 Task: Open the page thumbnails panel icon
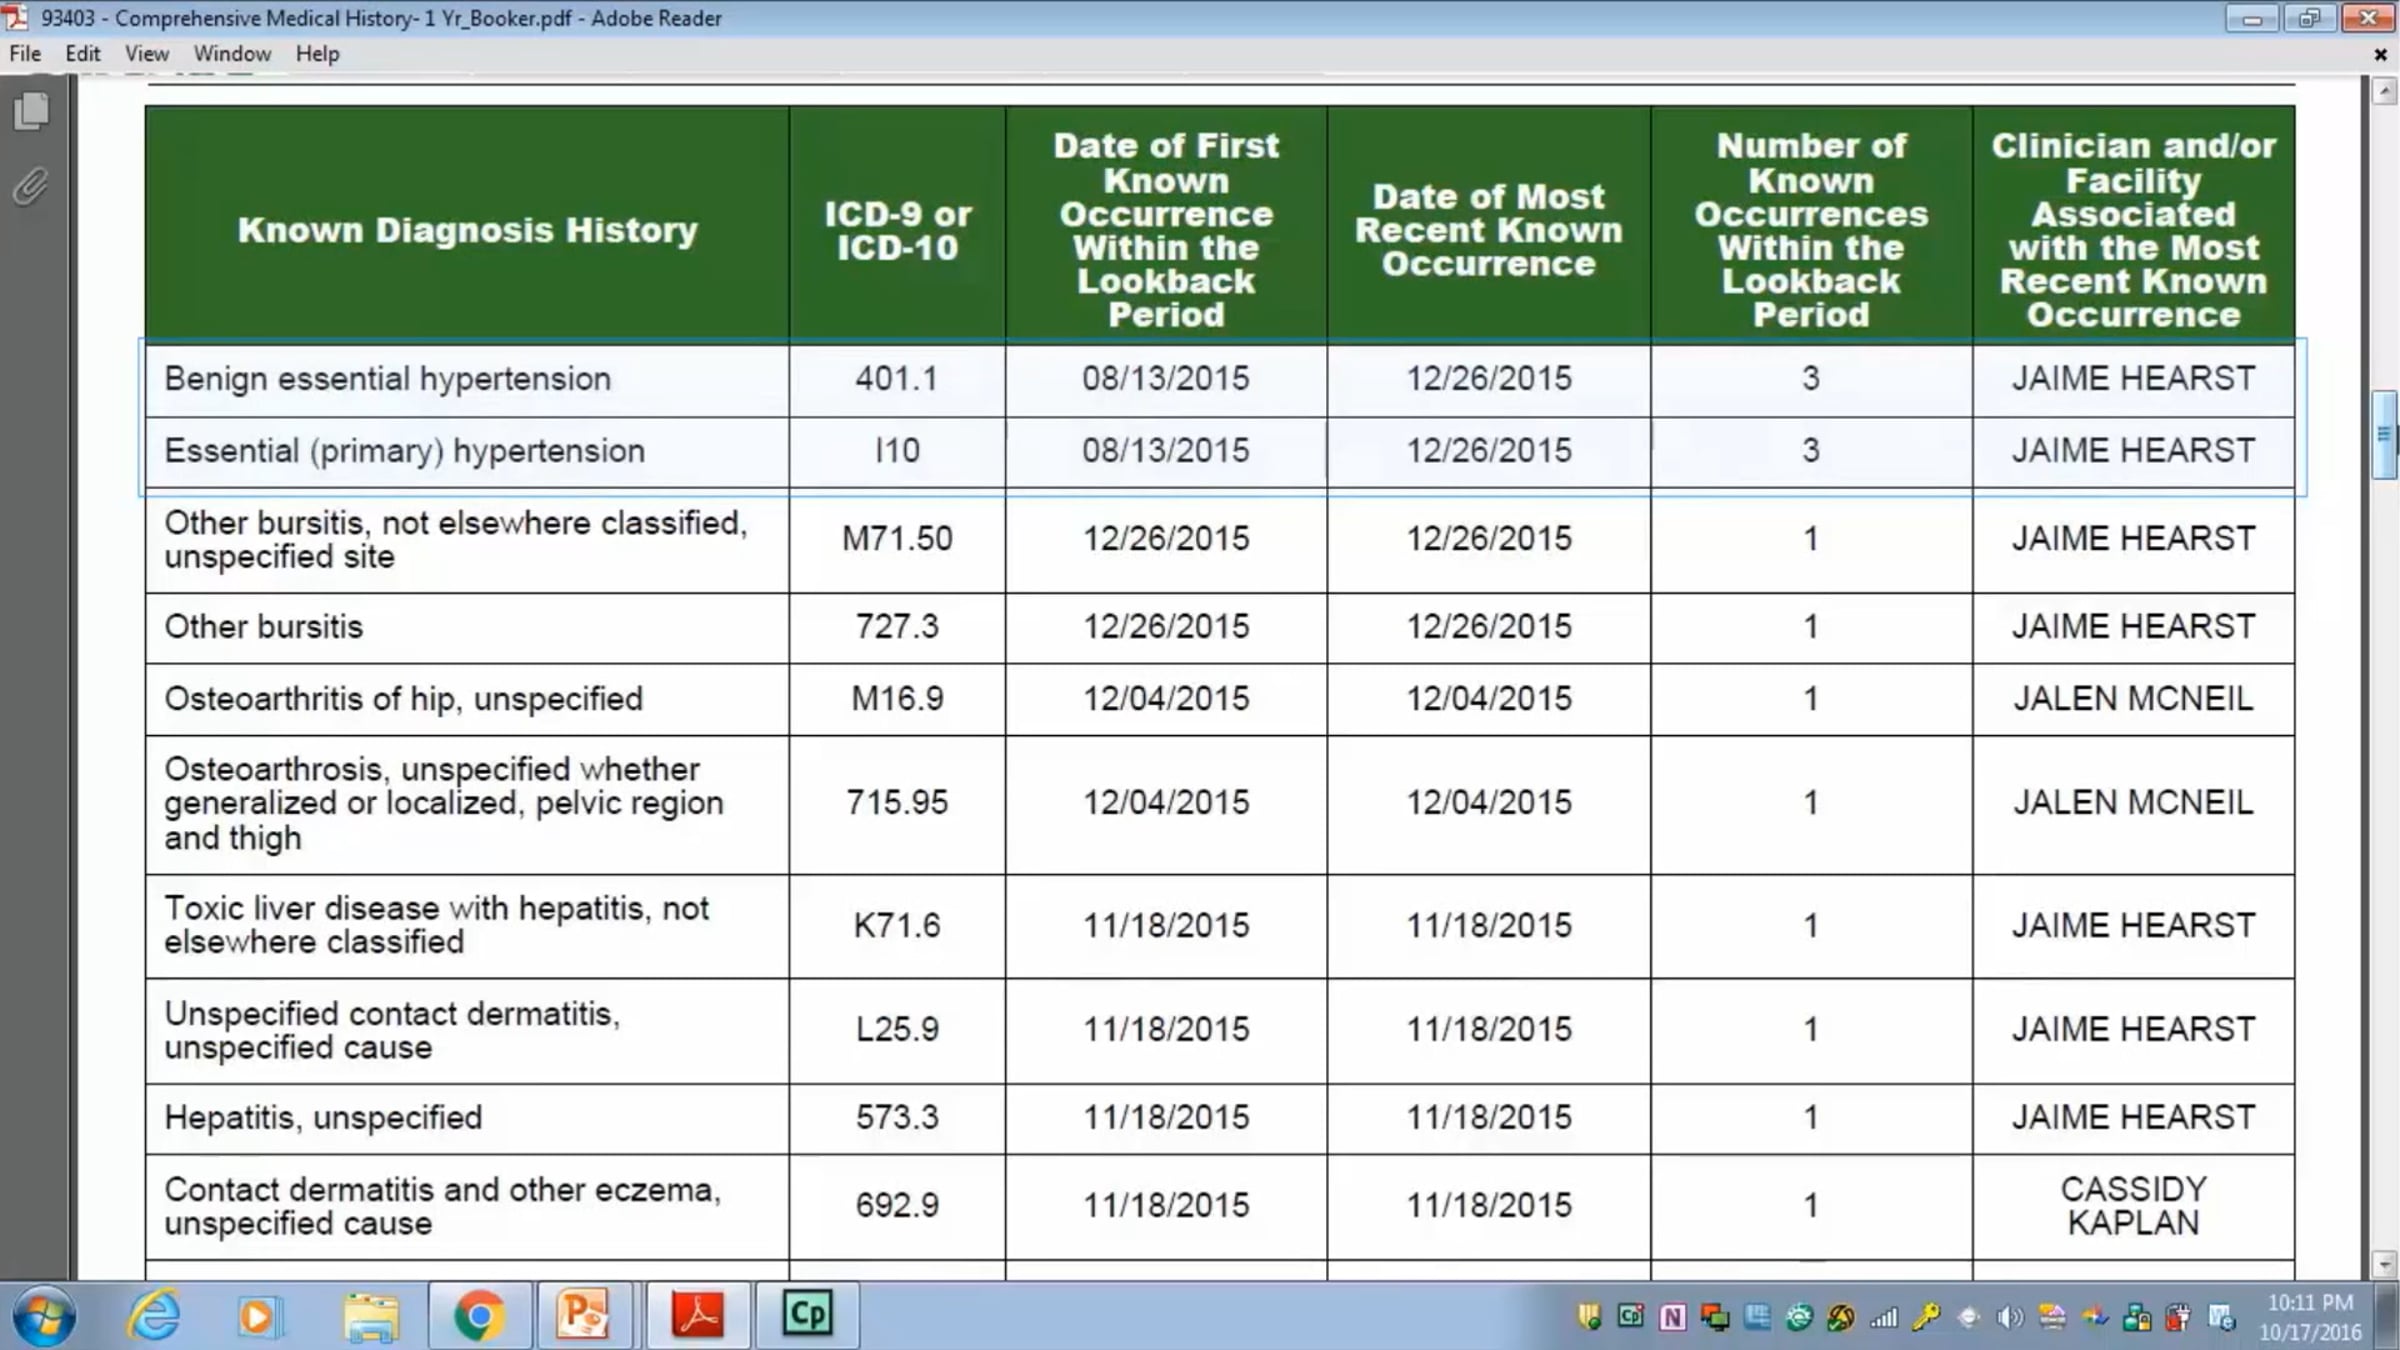coord(31,111)
